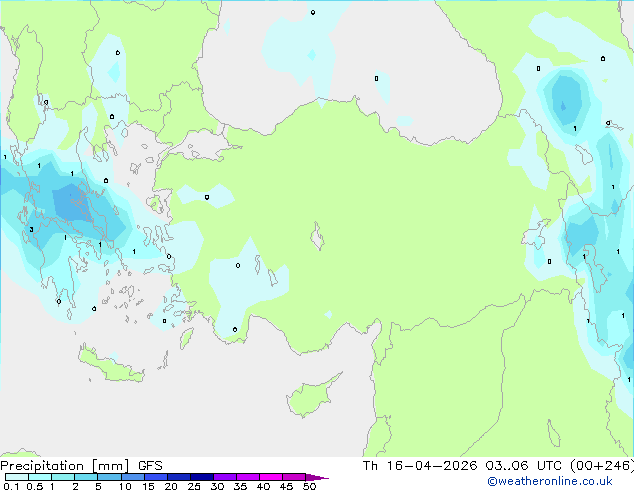
Task: Pick the legend swatch between 1 and 2
Action: [x=63, y=477]
